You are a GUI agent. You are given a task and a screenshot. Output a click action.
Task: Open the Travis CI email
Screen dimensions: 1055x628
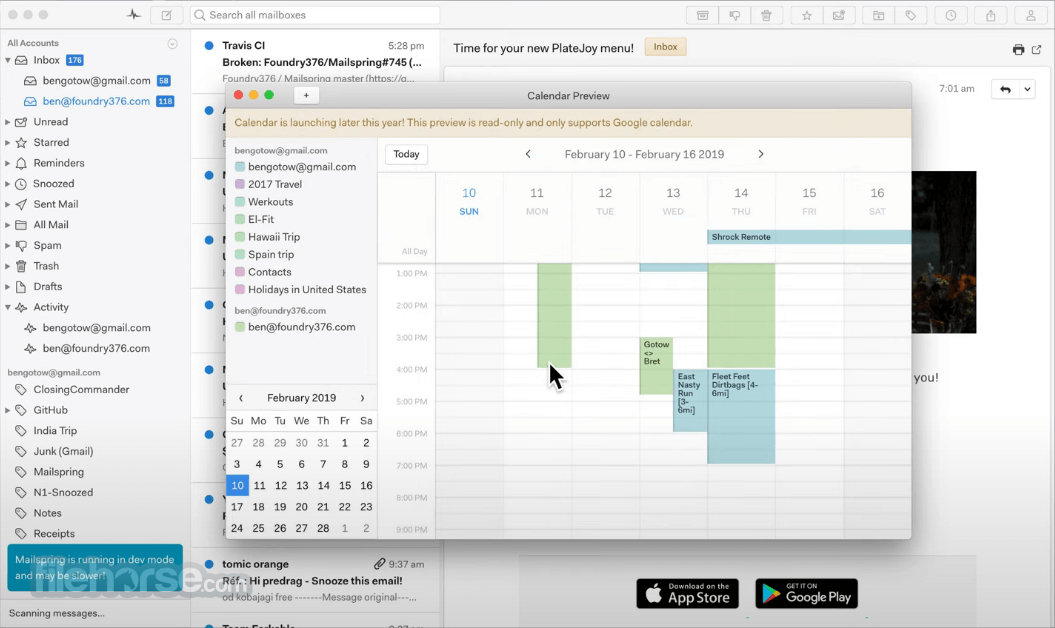click(316, 61)
